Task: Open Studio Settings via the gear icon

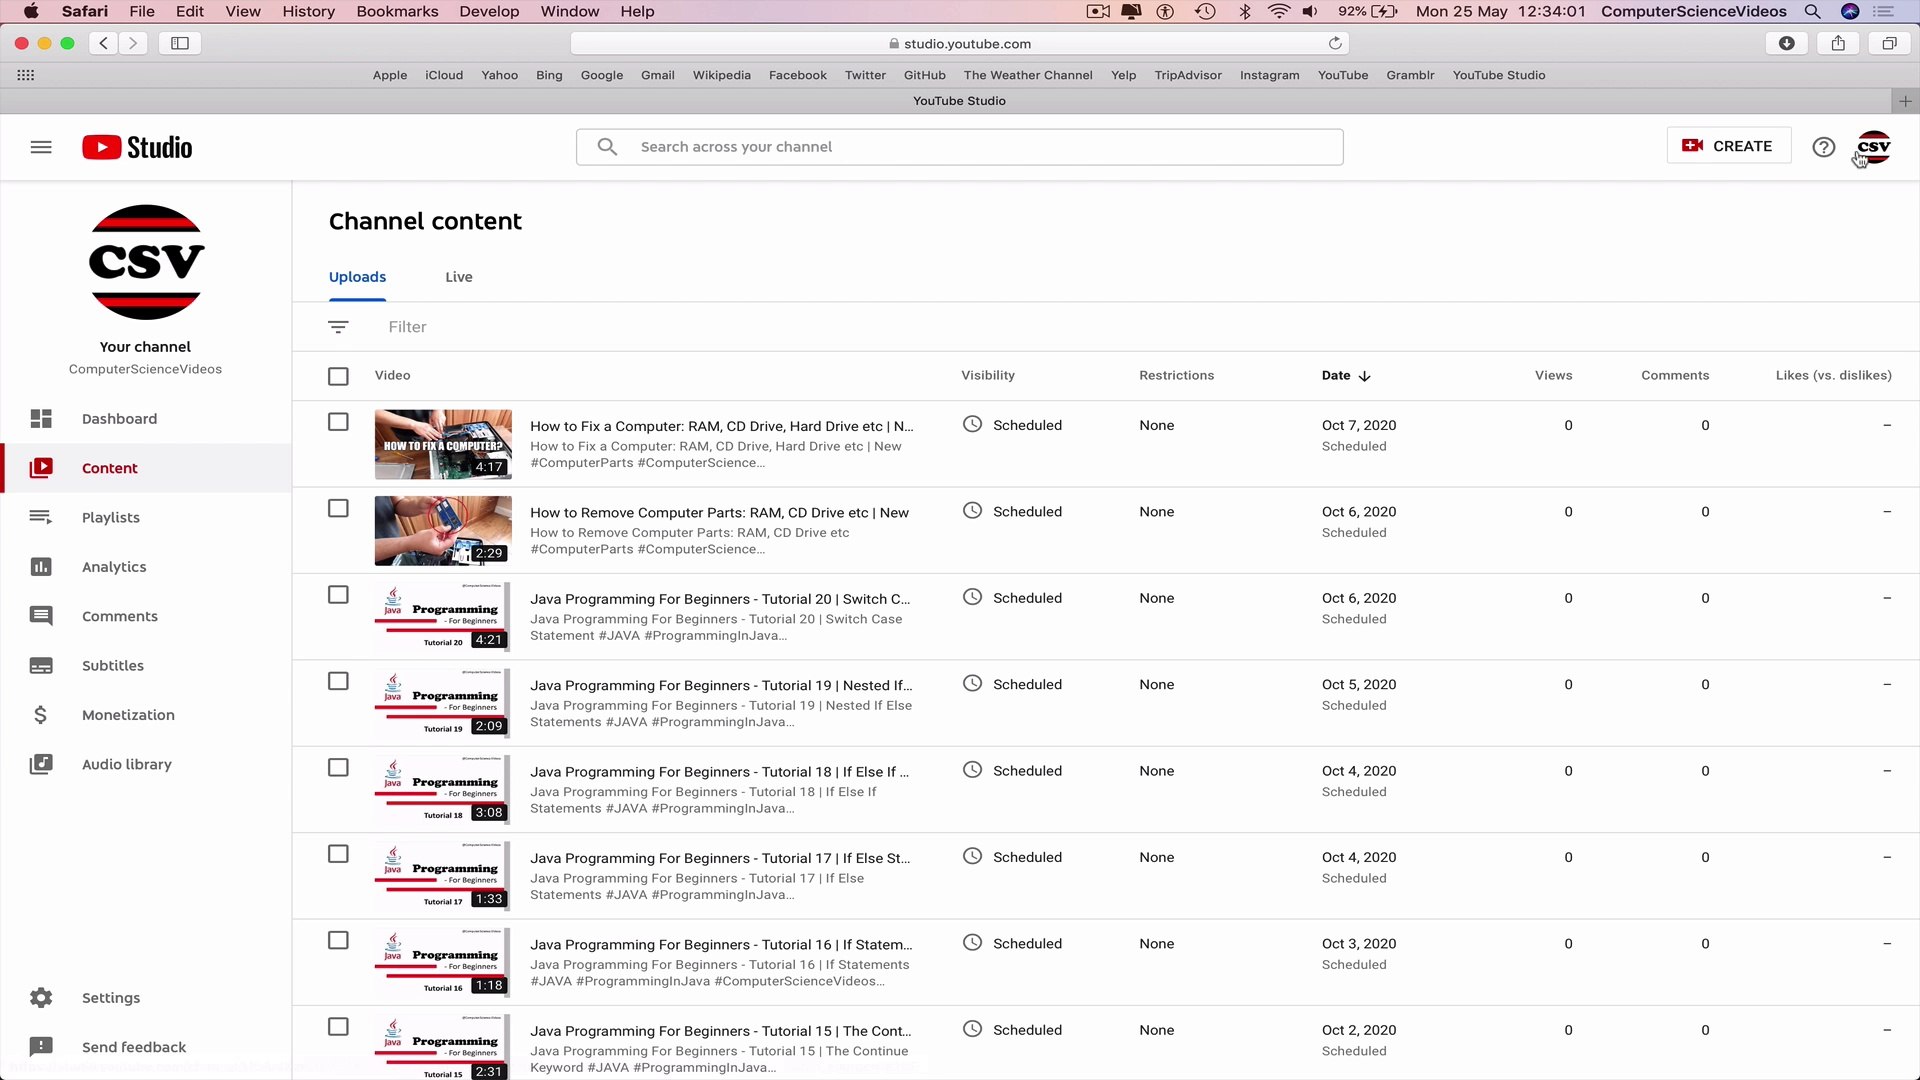Action: (110, 997)
